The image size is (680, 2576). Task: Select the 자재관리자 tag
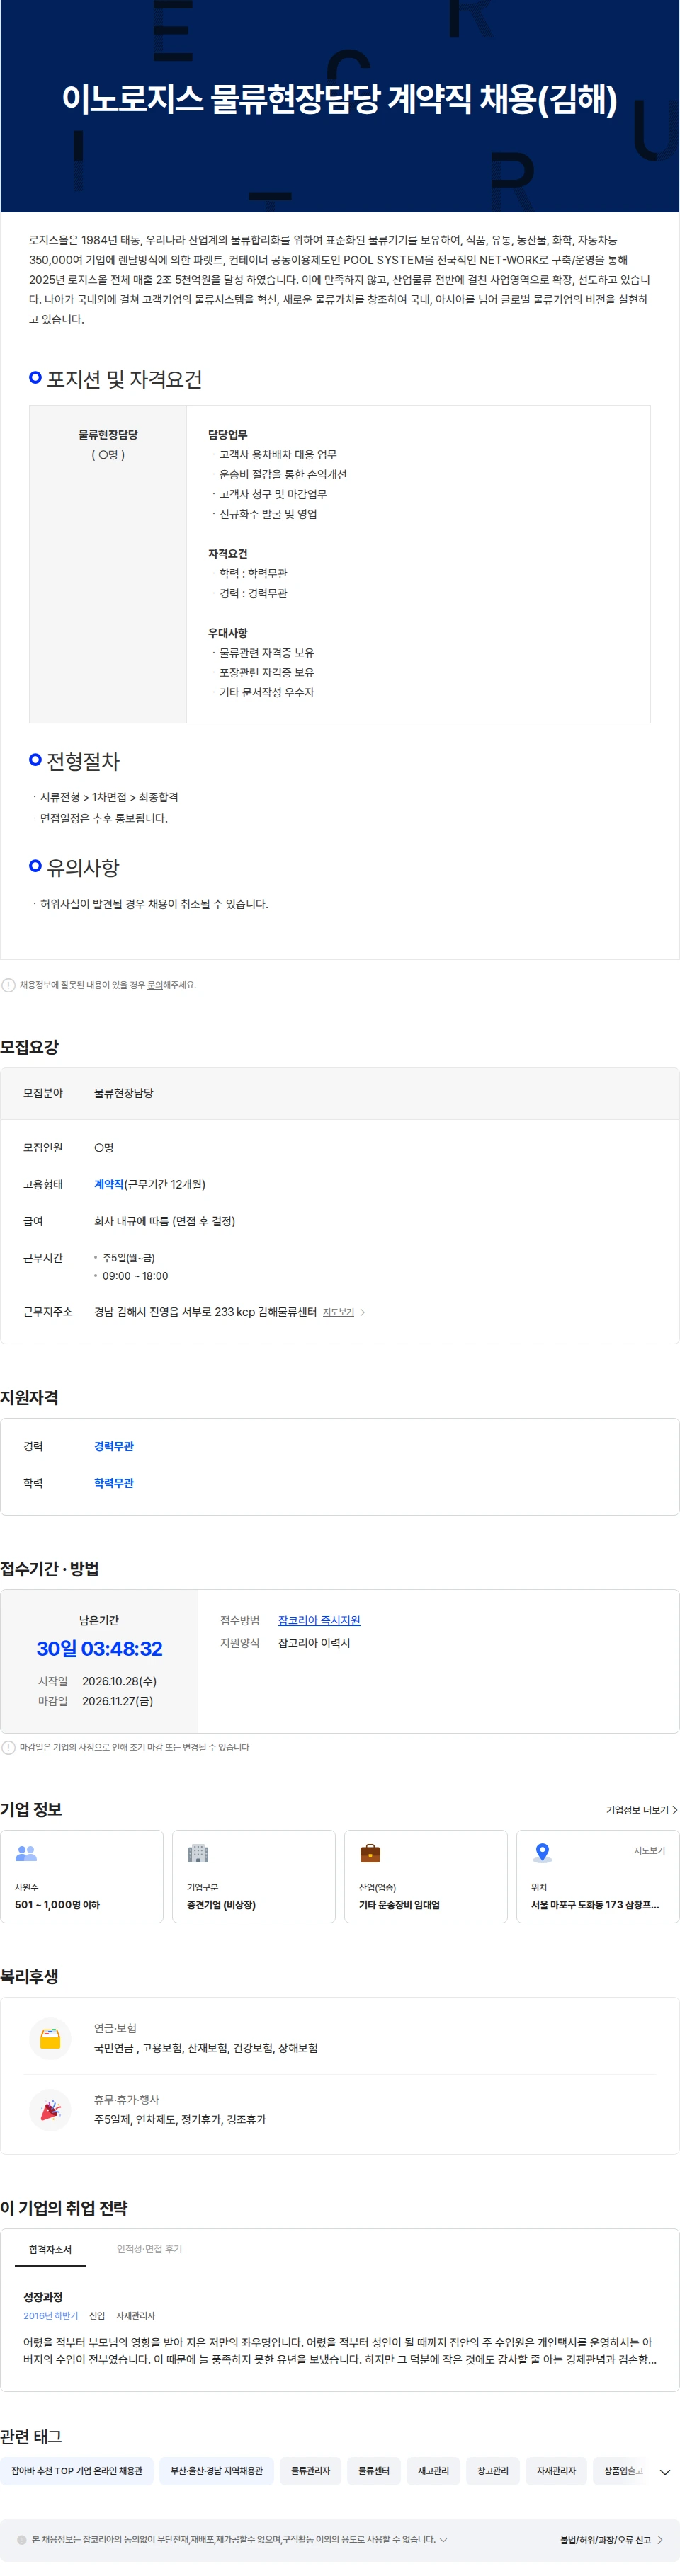556,2471
